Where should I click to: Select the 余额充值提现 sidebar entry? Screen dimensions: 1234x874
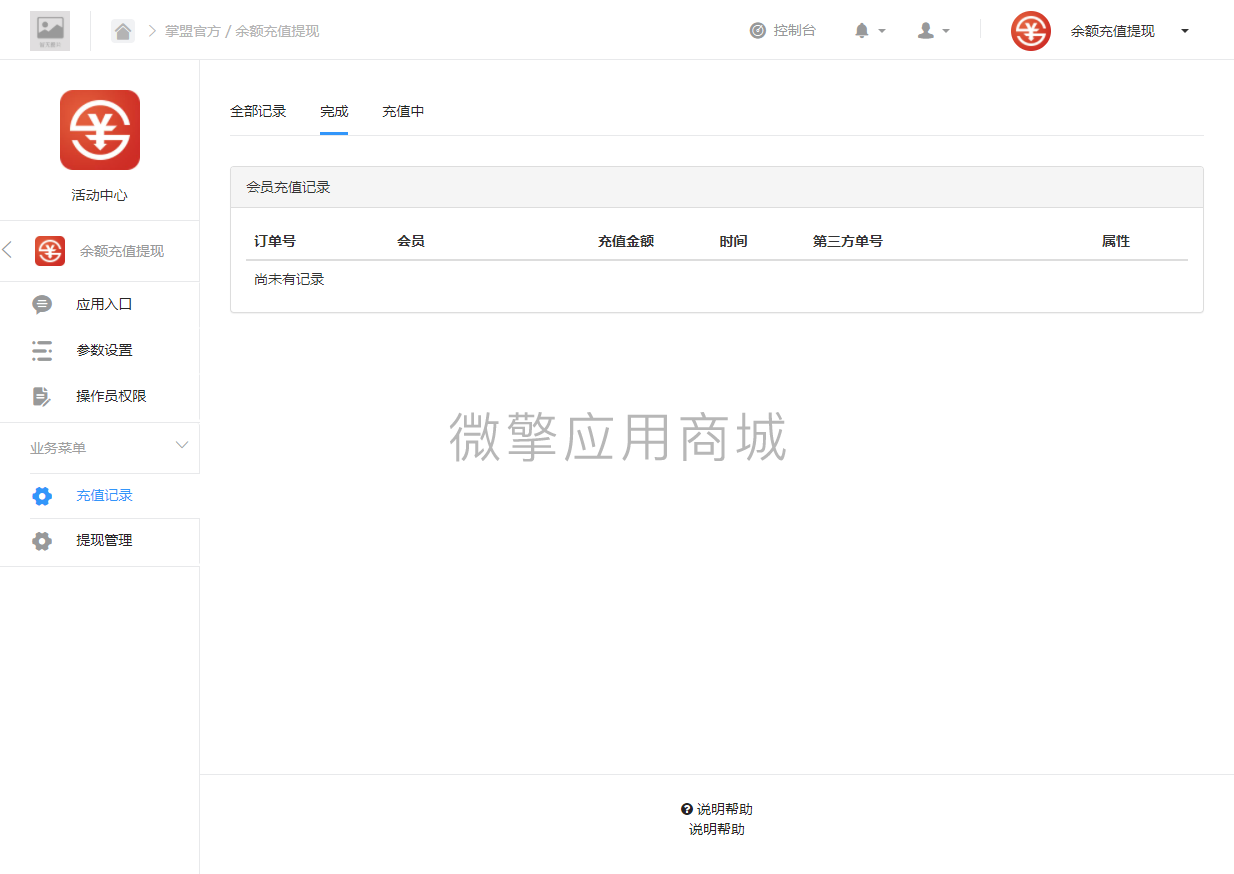(122, 251)
